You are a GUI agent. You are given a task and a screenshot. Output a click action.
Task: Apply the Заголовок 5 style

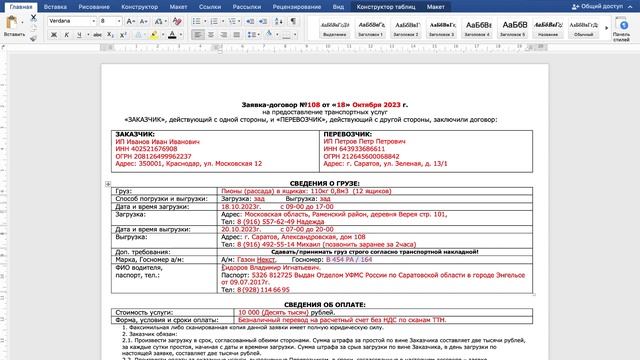click(513, 29)
